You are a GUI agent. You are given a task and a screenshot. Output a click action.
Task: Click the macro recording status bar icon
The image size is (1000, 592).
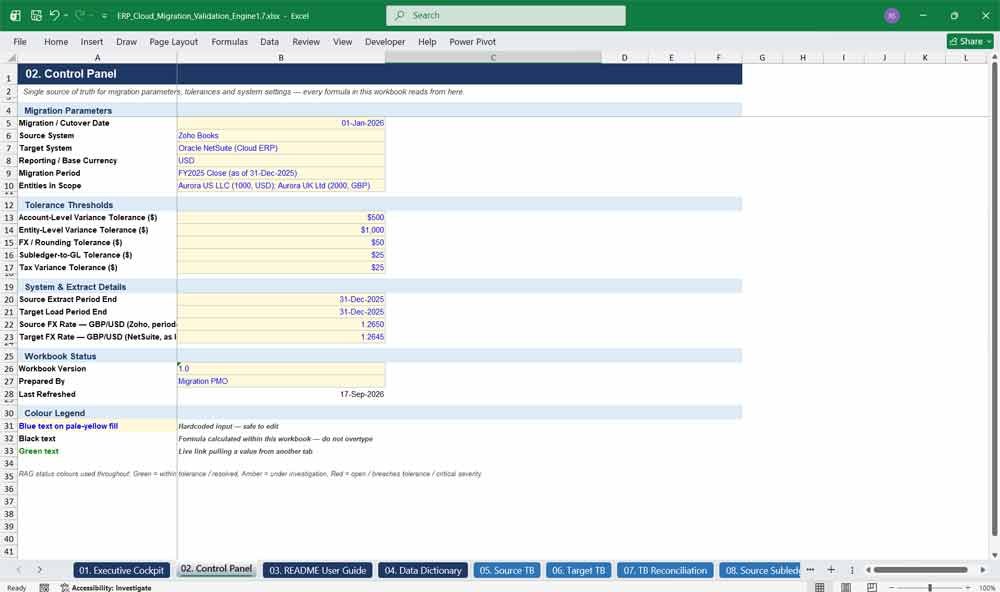44,588
